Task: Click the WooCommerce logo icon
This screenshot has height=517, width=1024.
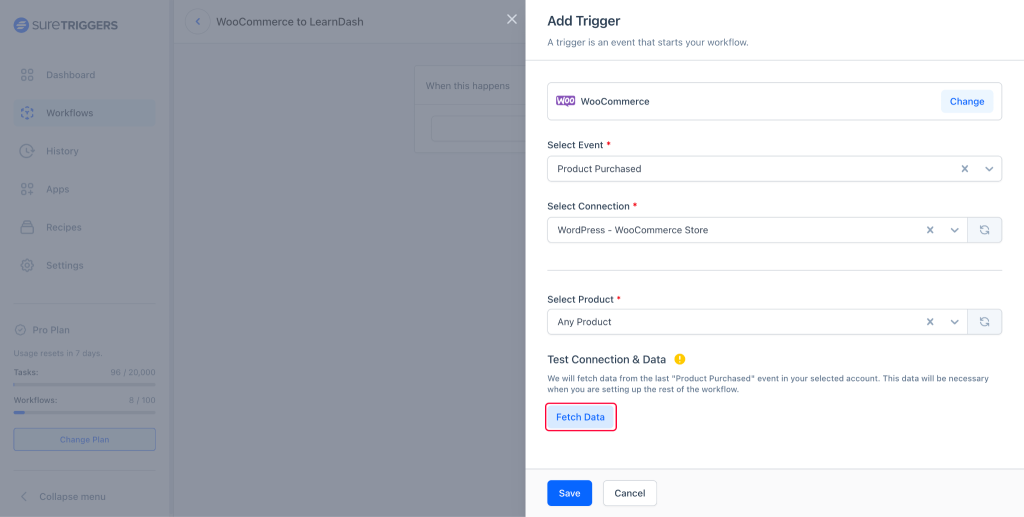Action: 565,101
